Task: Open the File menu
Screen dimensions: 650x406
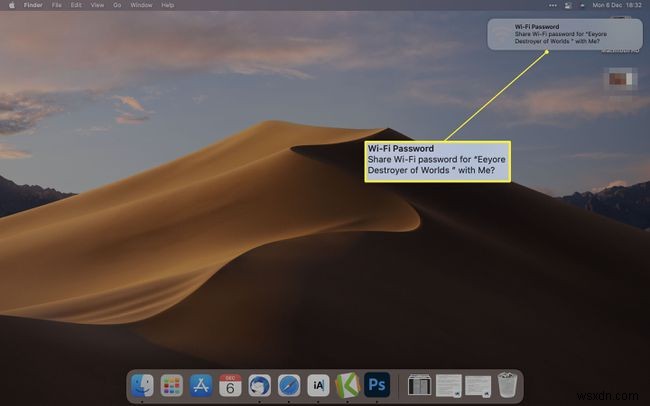Action: [56, 5]
